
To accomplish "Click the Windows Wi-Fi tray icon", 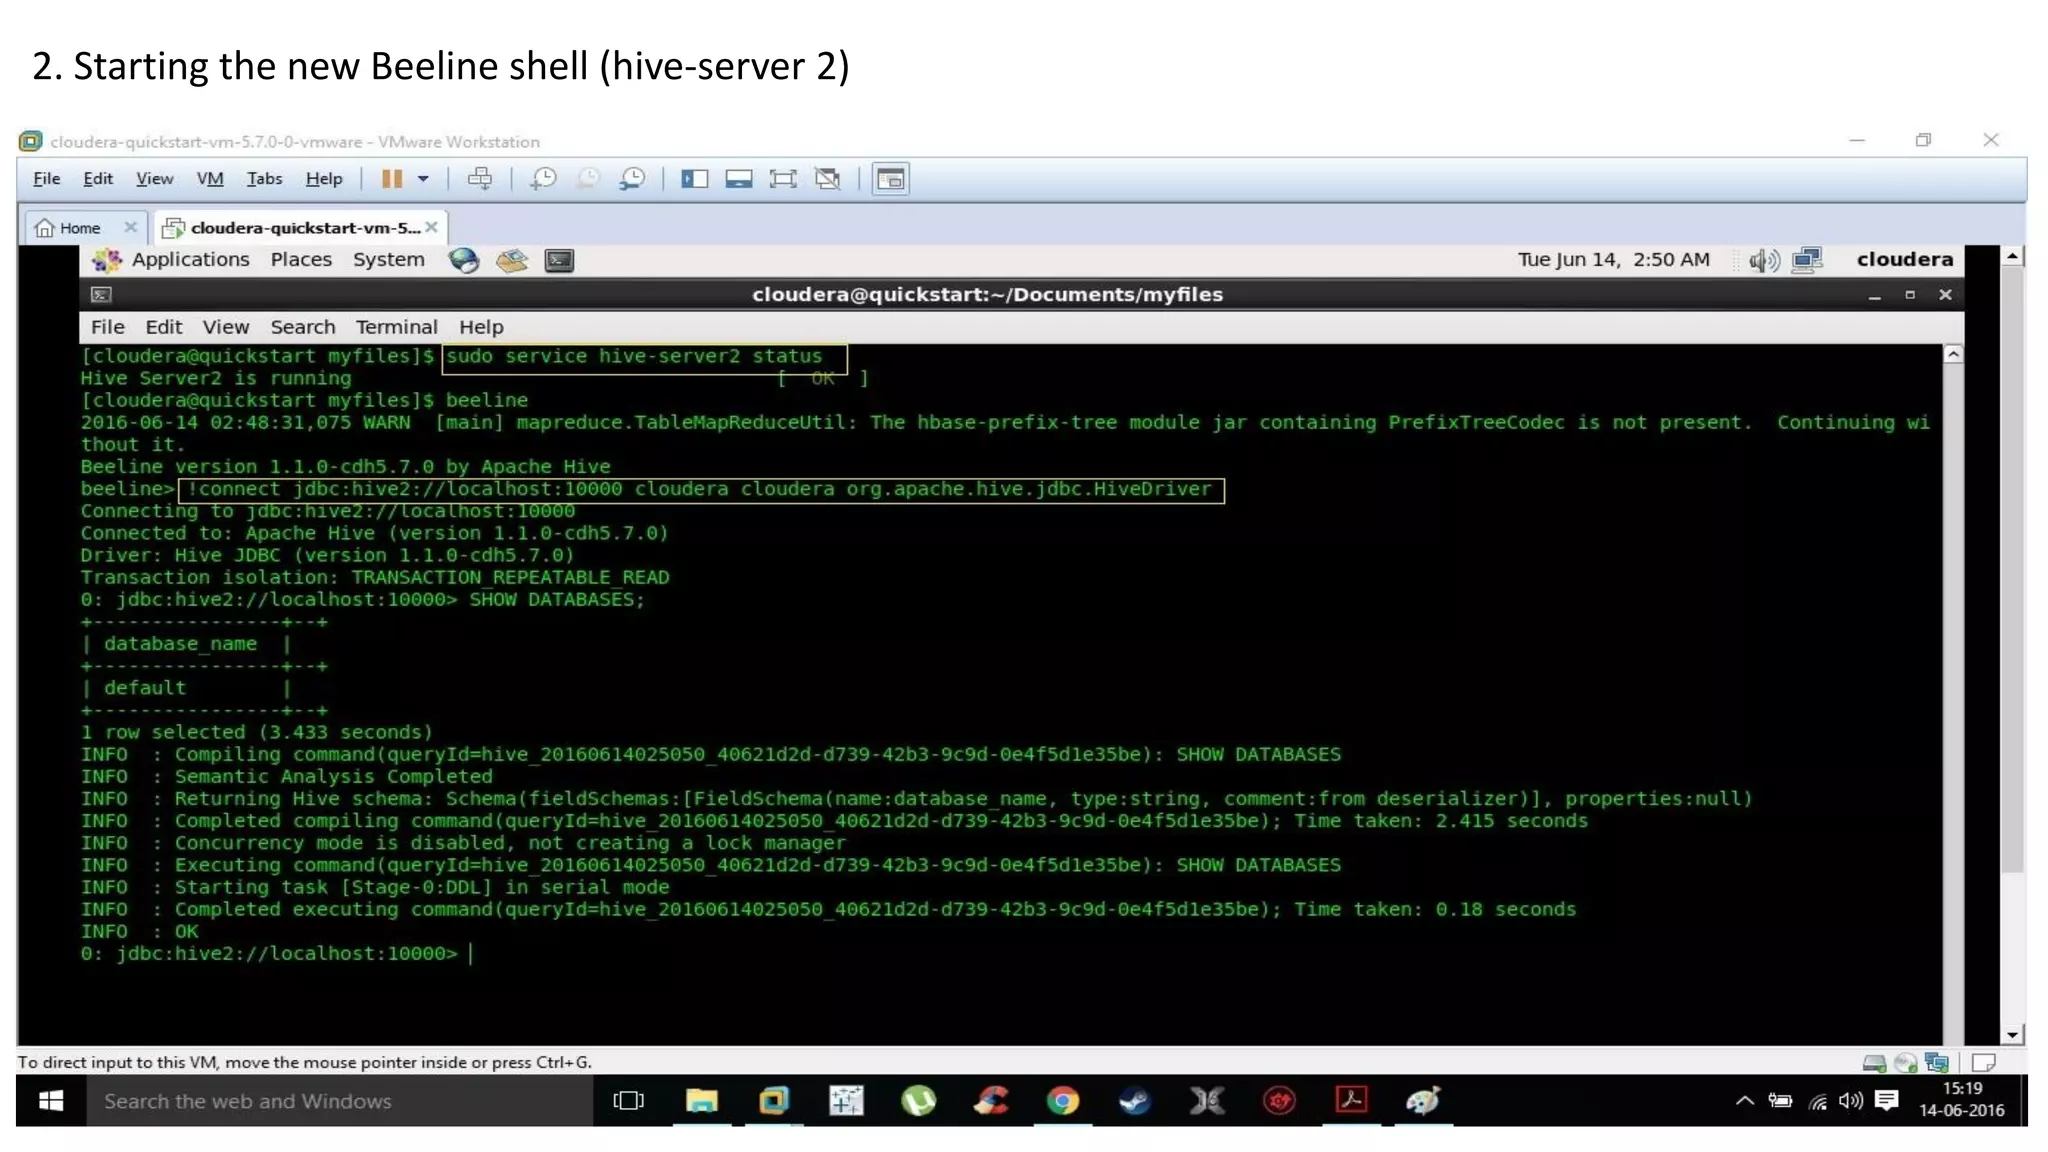I will 1818,1101.
